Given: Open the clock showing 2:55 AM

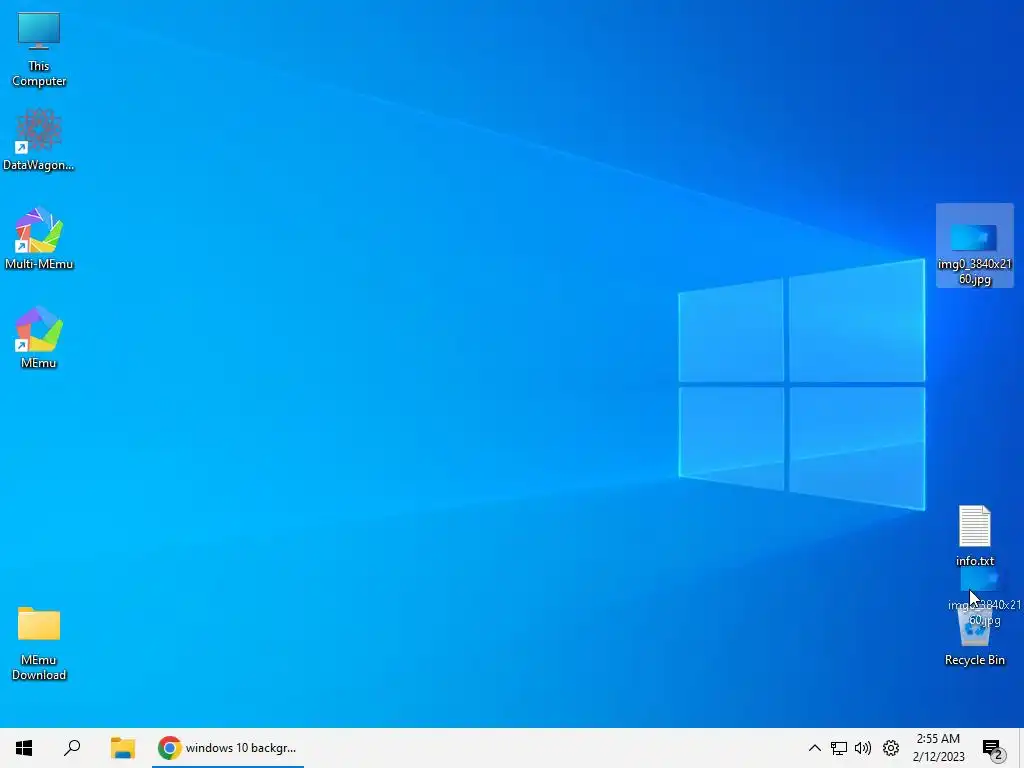Looking at the screenshot, I should [938, 739].
